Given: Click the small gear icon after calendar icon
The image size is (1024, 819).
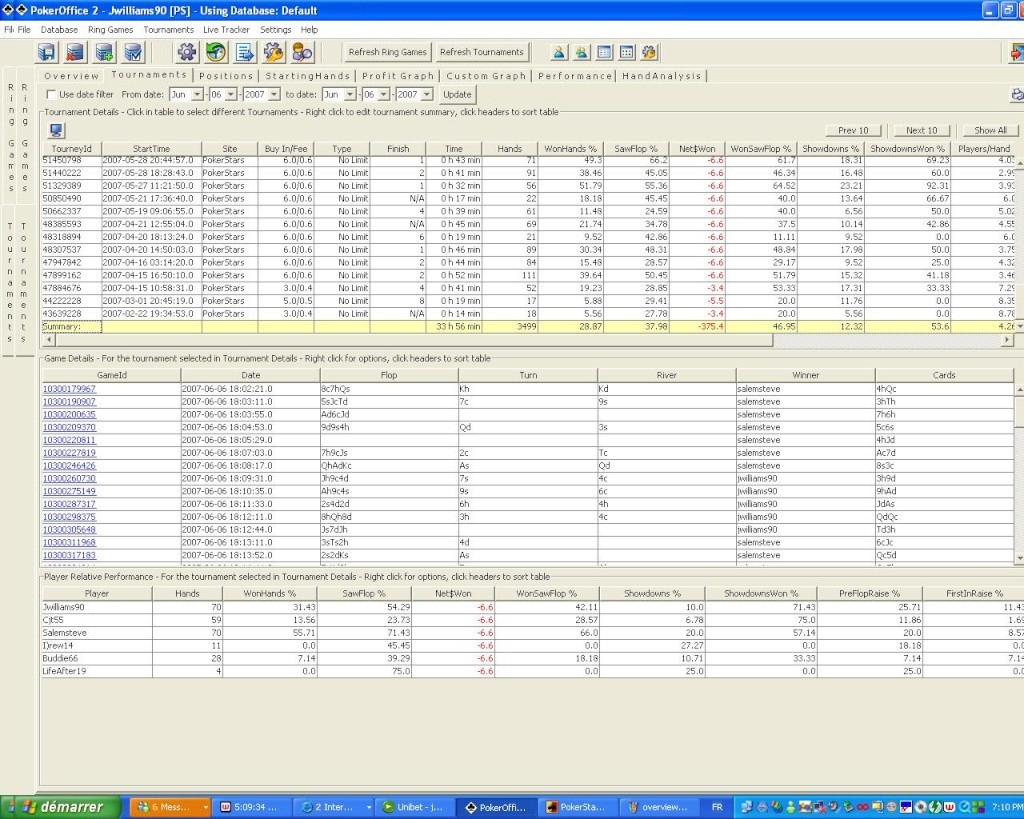Looking at the screenshot, I should click(x=649, y=52).
